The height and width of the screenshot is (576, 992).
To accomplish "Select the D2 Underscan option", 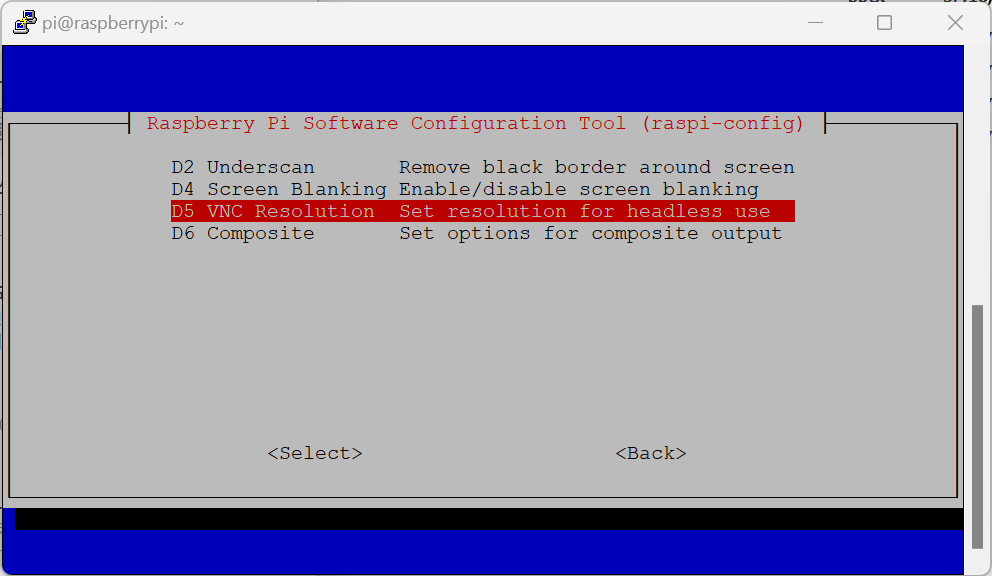I will point(483,167).
